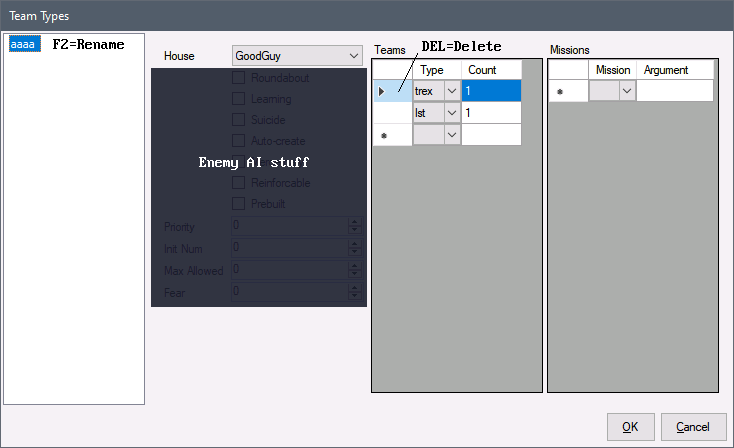Open the House dropdown showing GoodGuy

297,56
